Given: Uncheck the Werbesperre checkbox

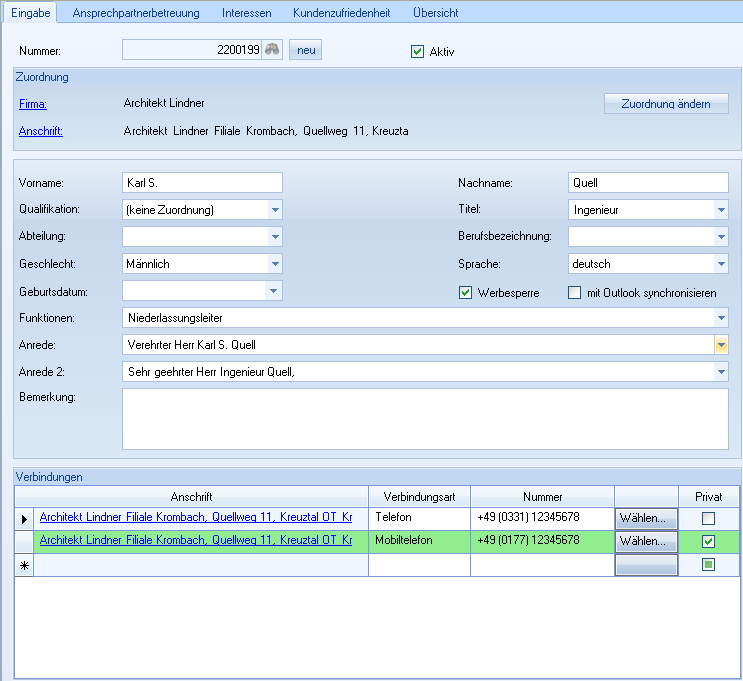Looking at the screenshot, I should click(x=465, y=293).
